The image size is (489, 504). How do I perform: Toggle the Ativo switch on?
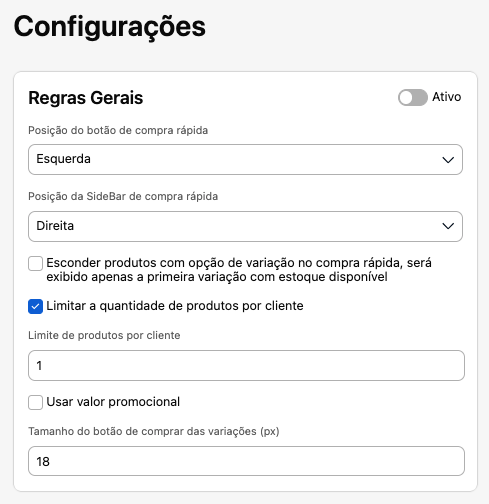tap(413, 97)
